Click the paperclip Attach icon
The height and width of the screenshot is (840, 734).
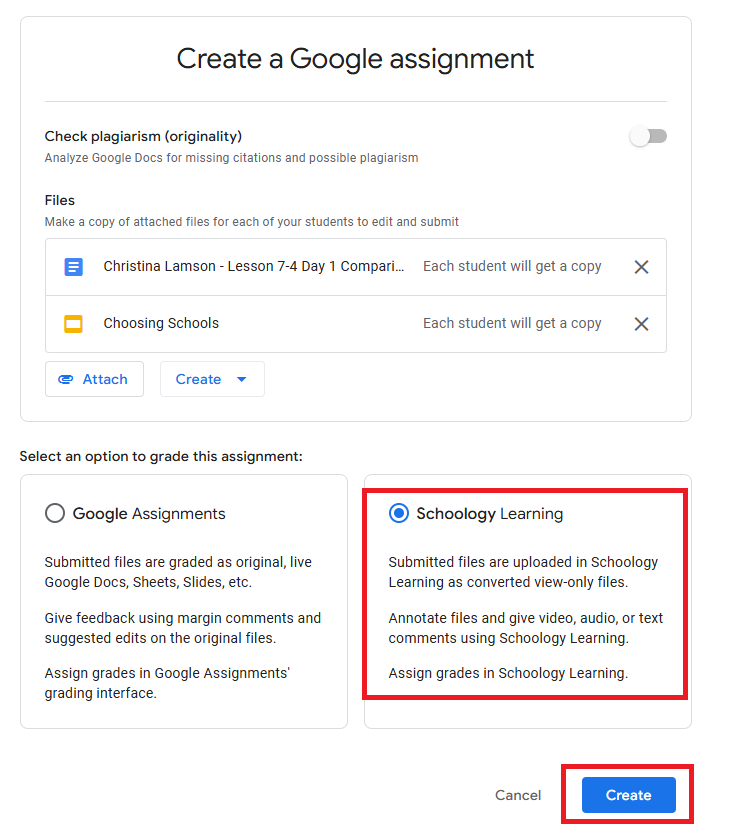click(x=66, y=380)
